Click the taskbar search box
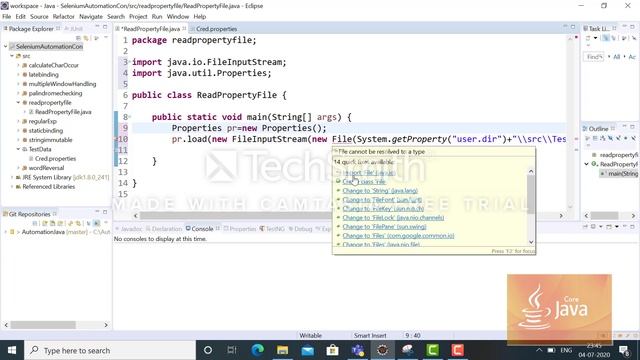The width and height of the screenshot is (640, 360). click(x=110, y=350)
